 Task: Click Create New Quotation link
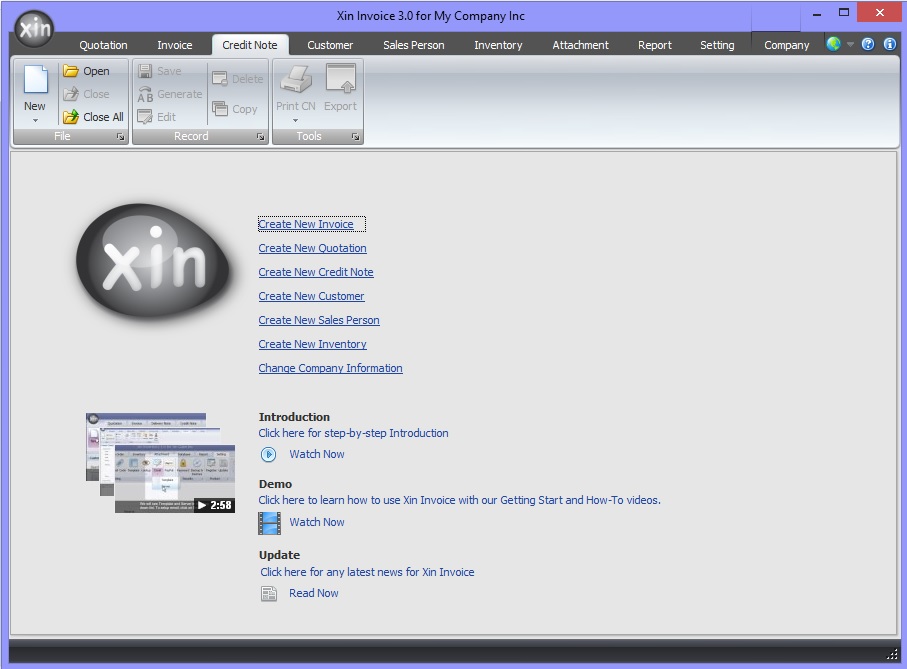(312, 248)
